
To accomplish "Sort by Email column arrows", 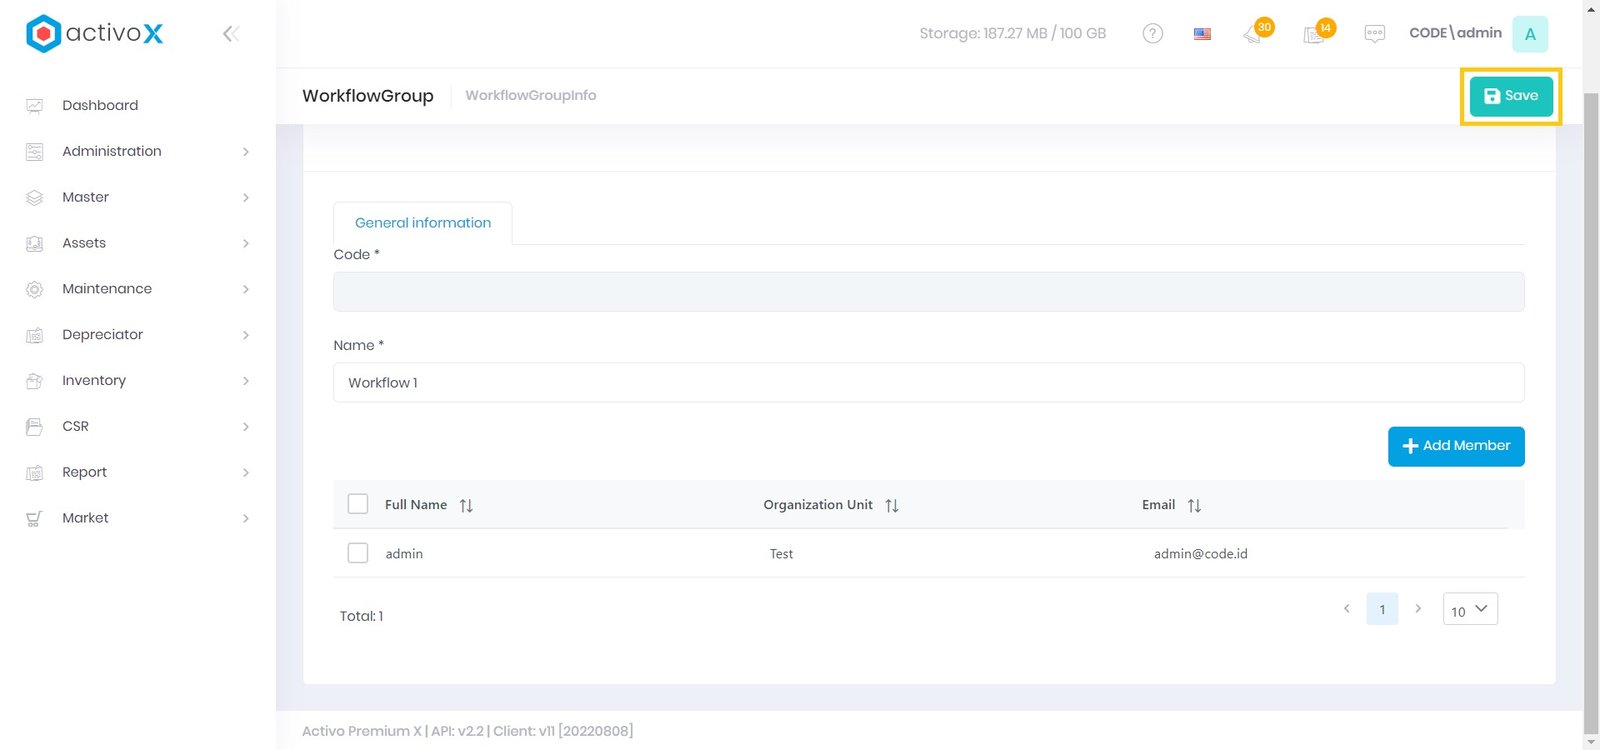I will tap(1194, 506).
